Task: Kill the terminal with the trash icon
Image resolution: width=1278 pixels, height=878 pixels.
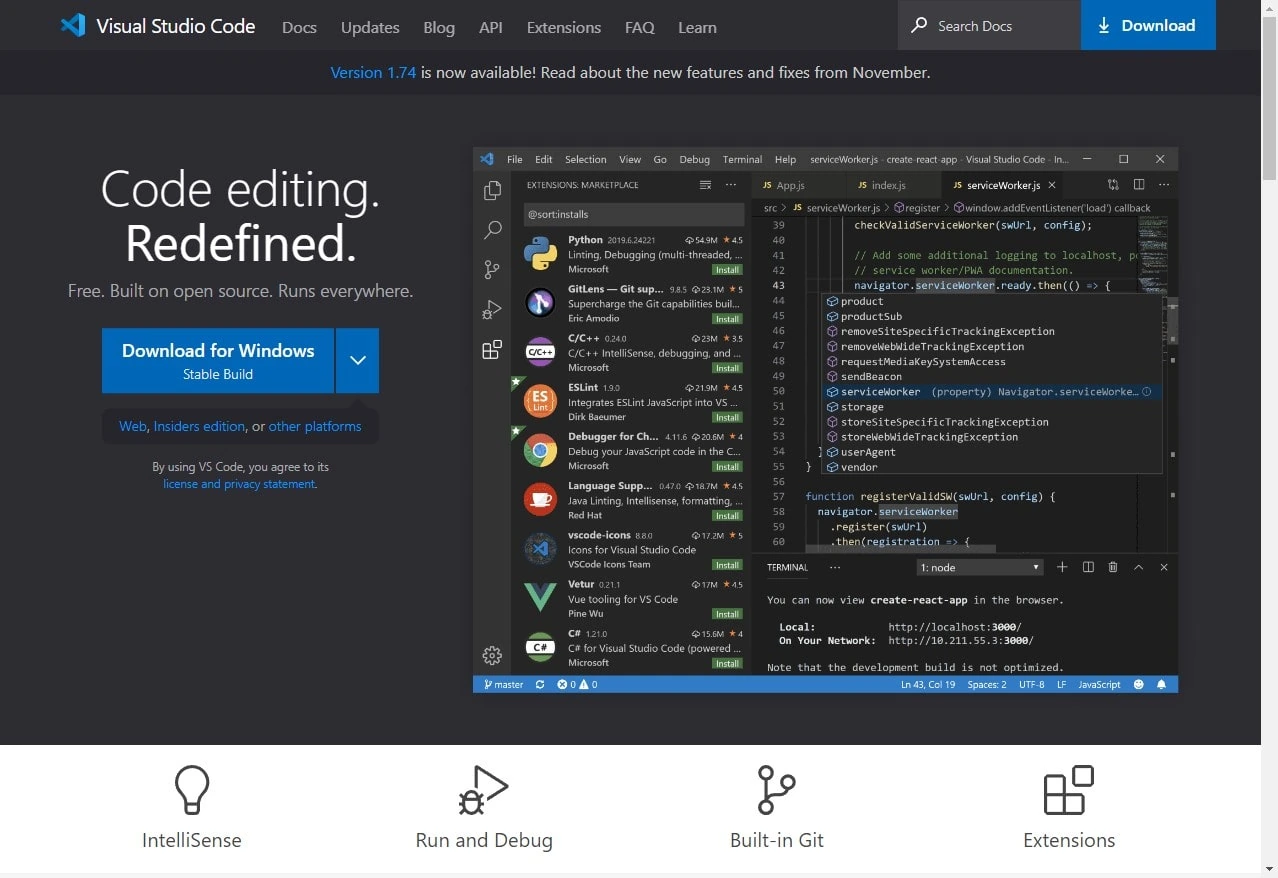Action: tap(1112, 567)
